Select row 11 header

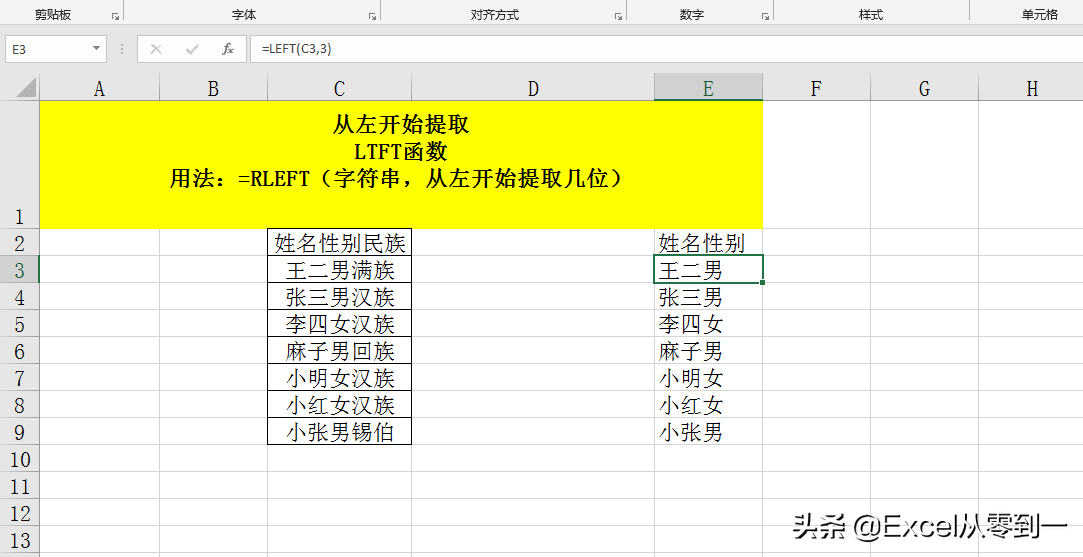pyautogui.click(x=19, y=487)
